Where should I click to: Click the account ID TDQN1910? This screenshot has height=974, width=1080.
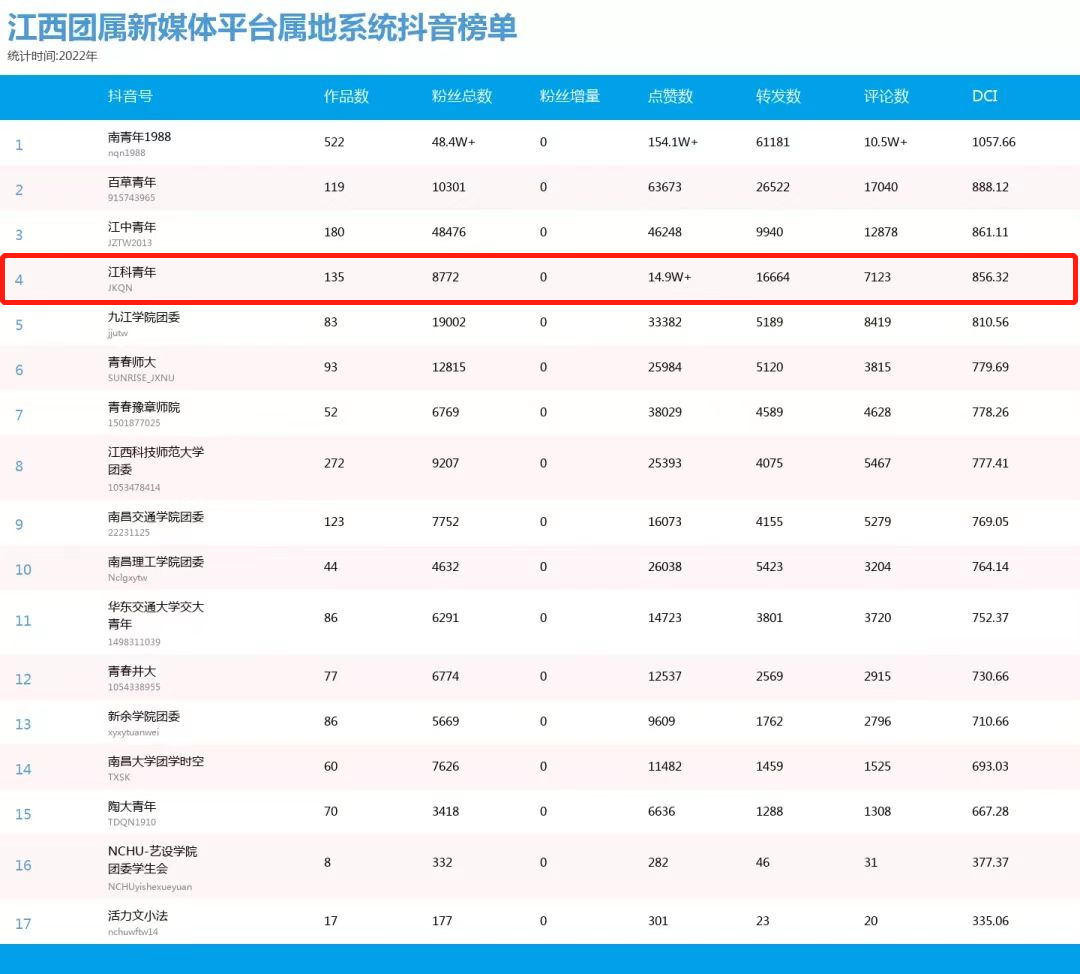[x=132, y=822]
